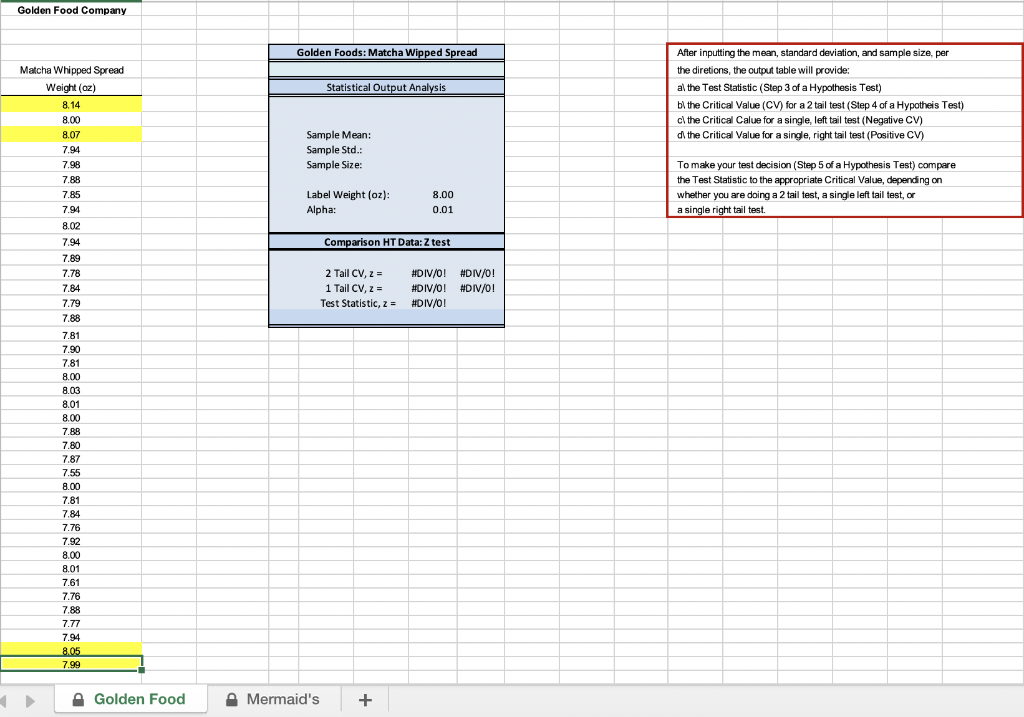Click the note line 'a\ the Test Statistic'

click(x=779, y=88)
